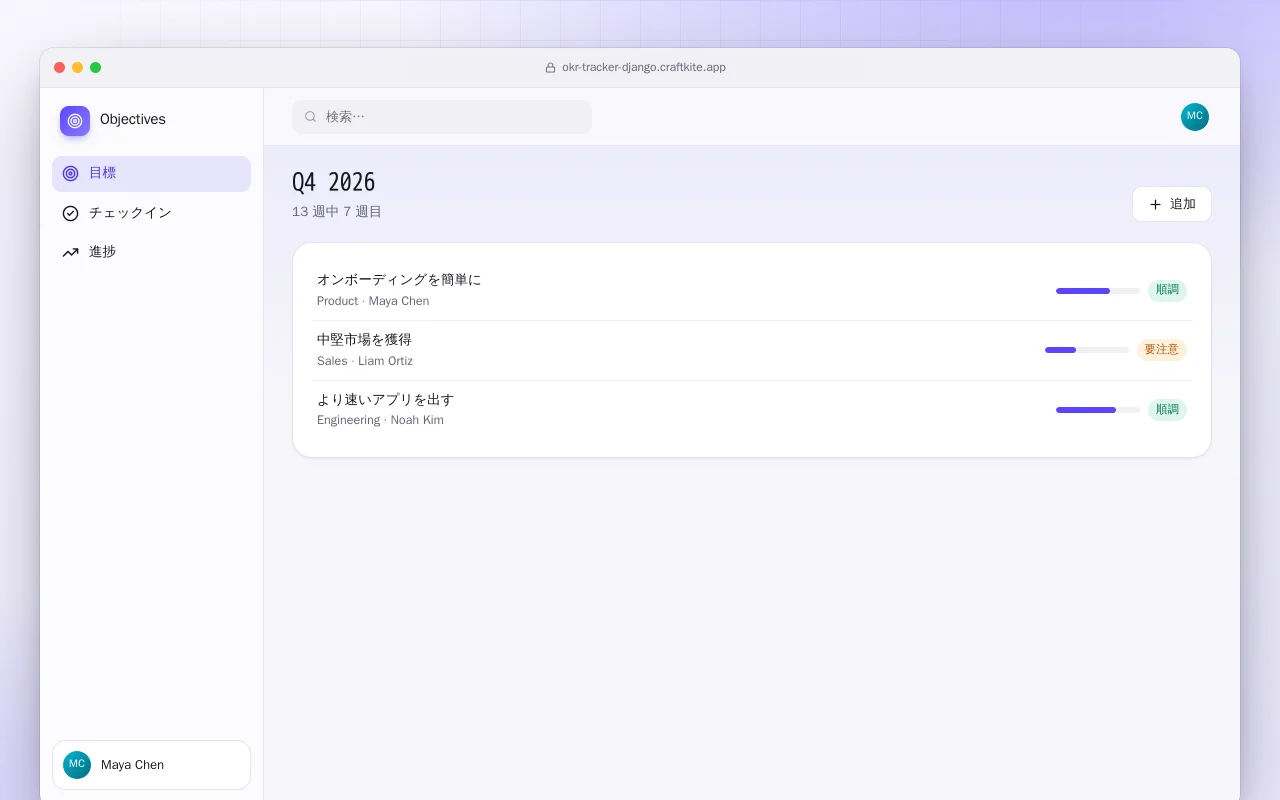The height and width of the screenshot is (800, 1280).
Task: Open the objective オンボーディングを簡単に
Action: (752, 290)
